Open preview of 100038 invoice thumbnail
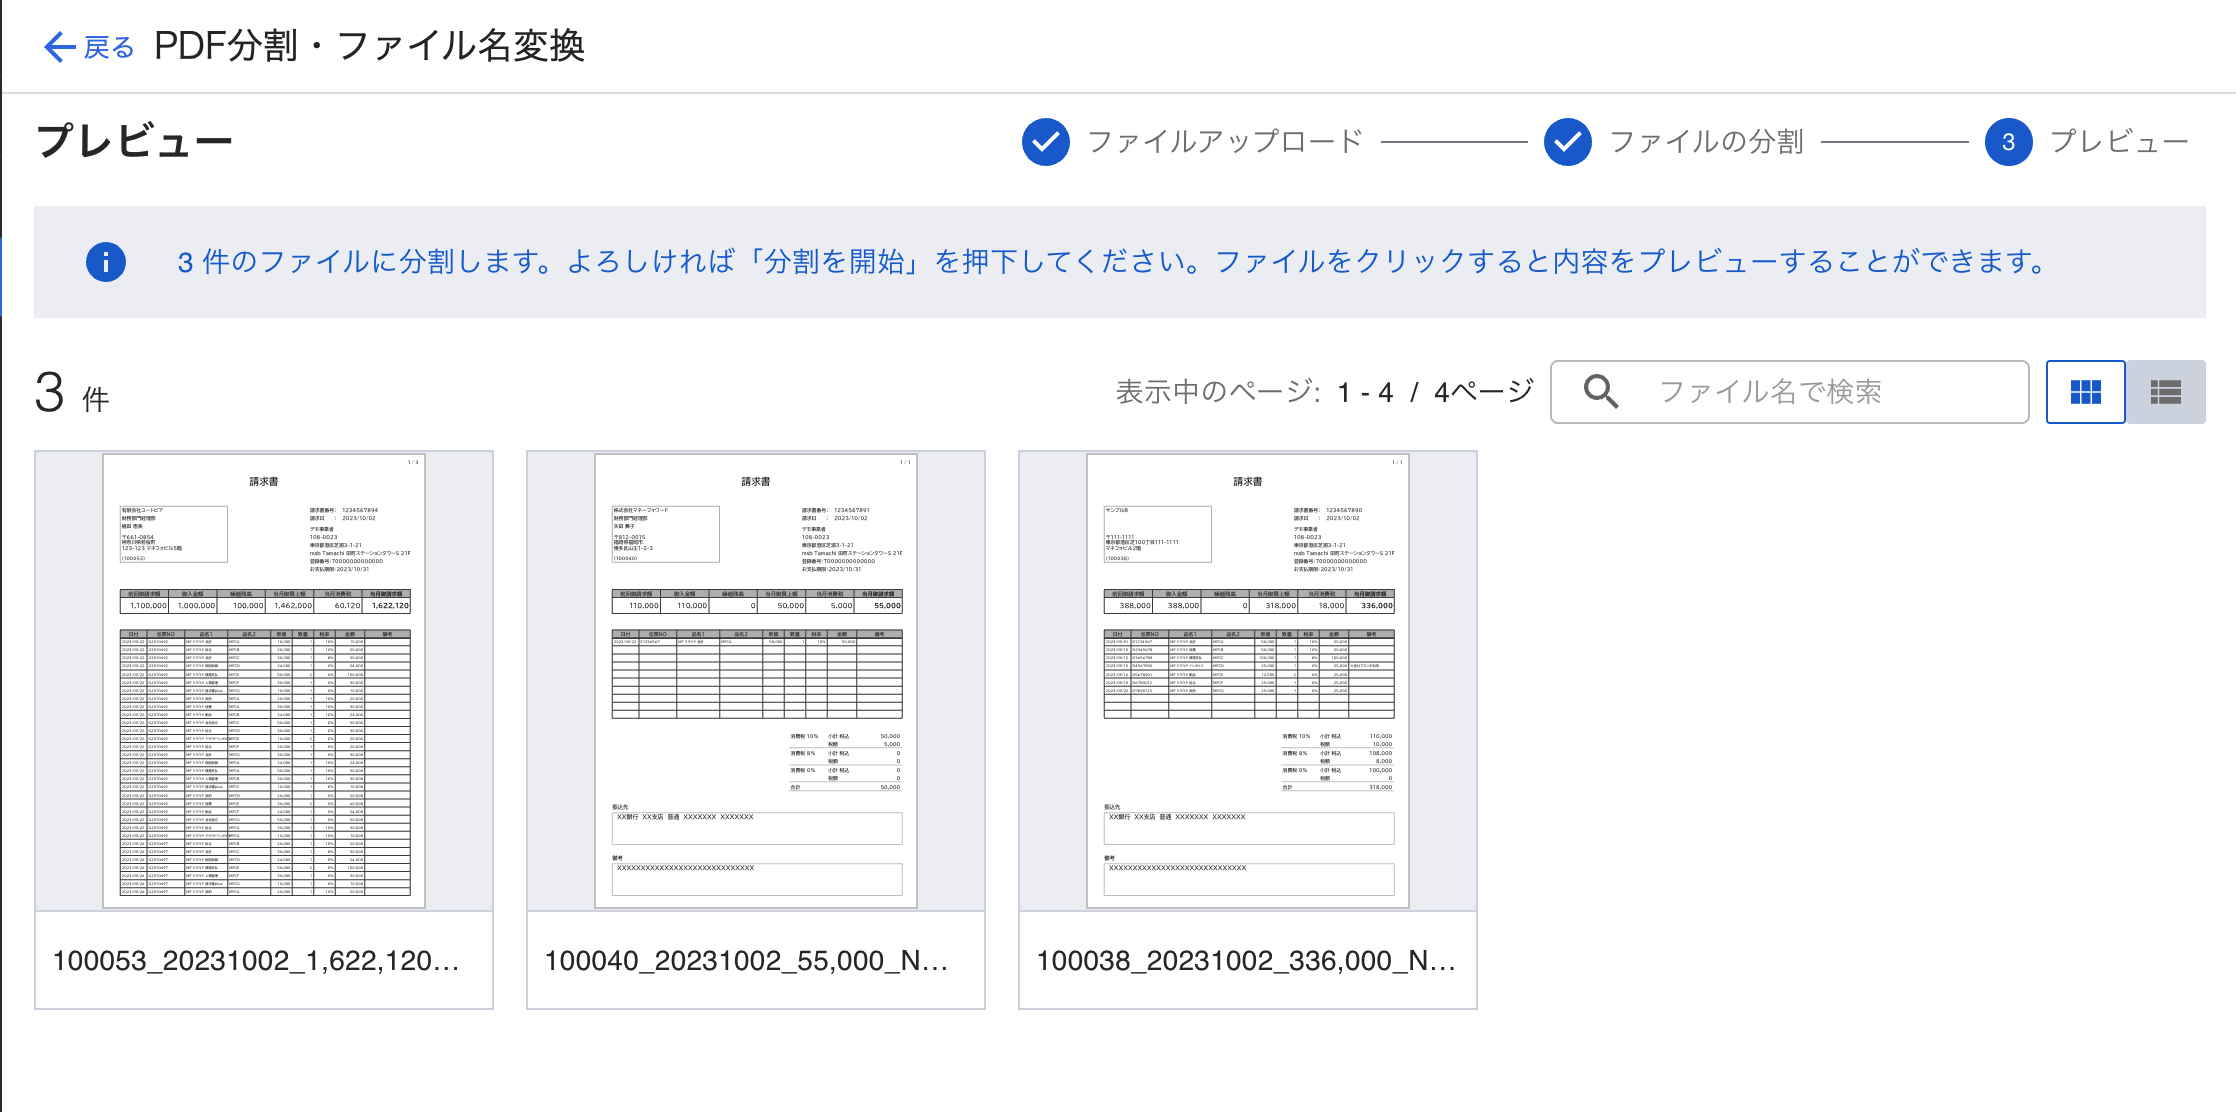This screenshot has width=2236, height=1112. (1248, 680)
